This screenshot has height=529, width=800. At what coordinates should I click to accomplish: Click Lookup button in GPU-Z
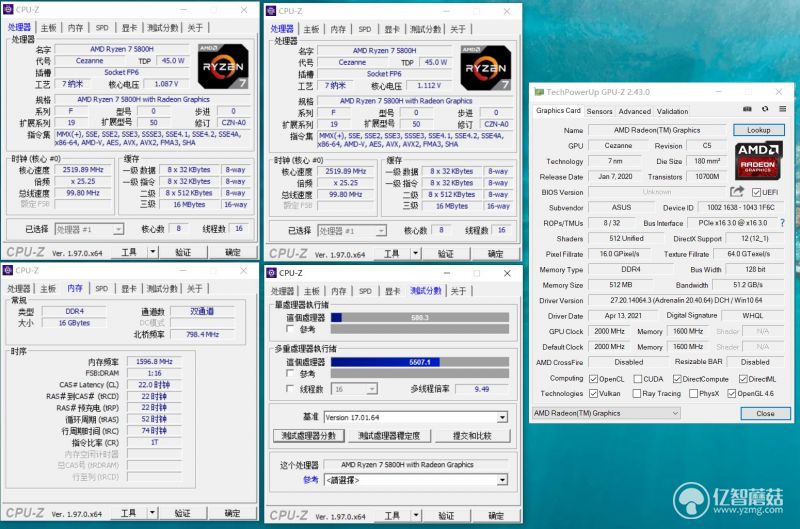point(759,130)
